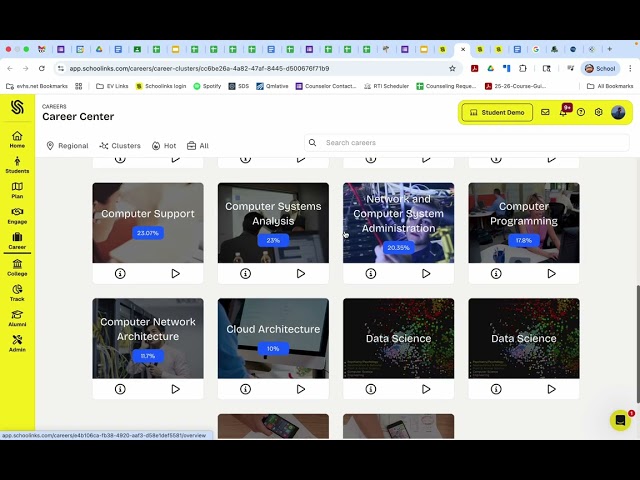Reload the page in browser

42,68
